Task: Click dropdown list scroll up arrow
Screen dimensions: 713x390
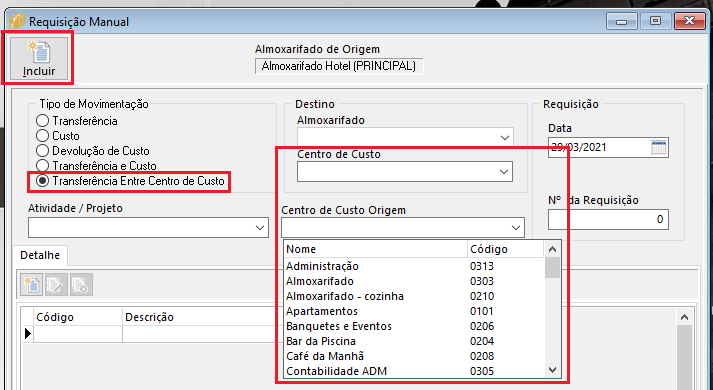Action: pyautogui.click(x=552, y=249)
